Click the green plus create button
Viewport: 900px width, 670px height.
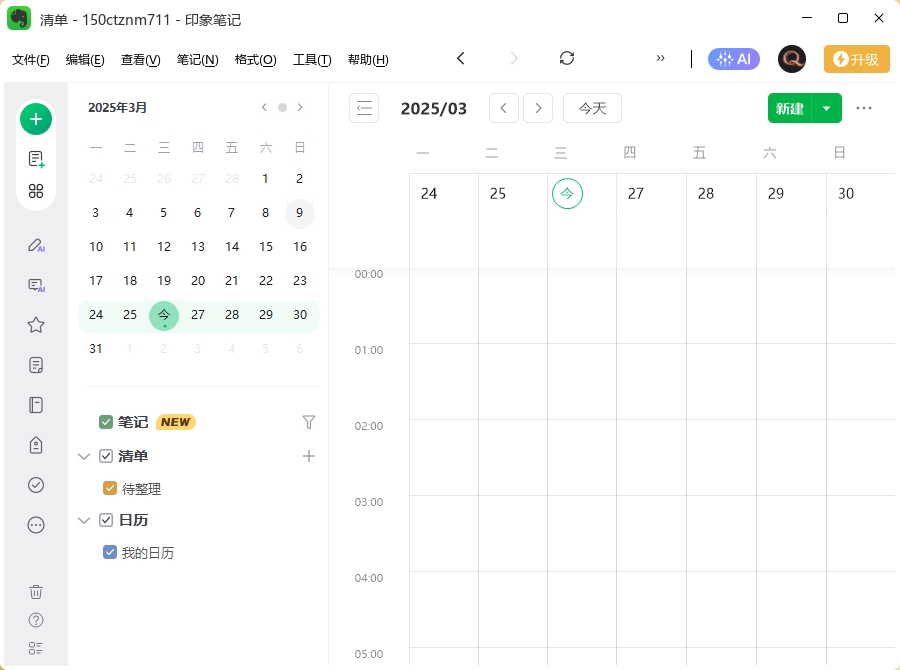[36, 119]
